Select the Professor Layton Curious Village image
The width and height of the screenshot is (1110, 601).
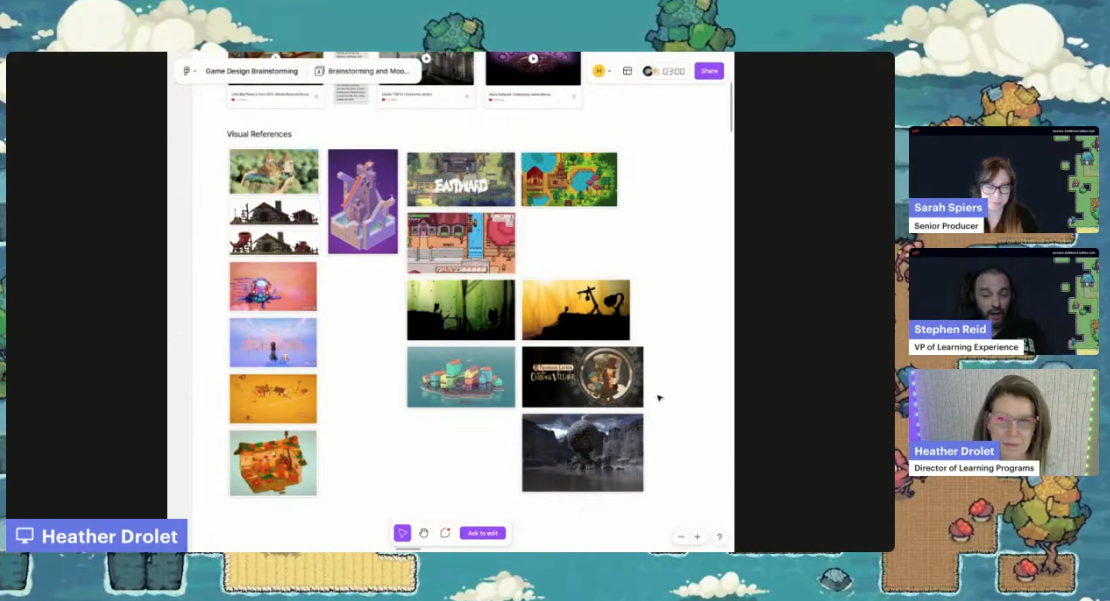click(583, 377)
